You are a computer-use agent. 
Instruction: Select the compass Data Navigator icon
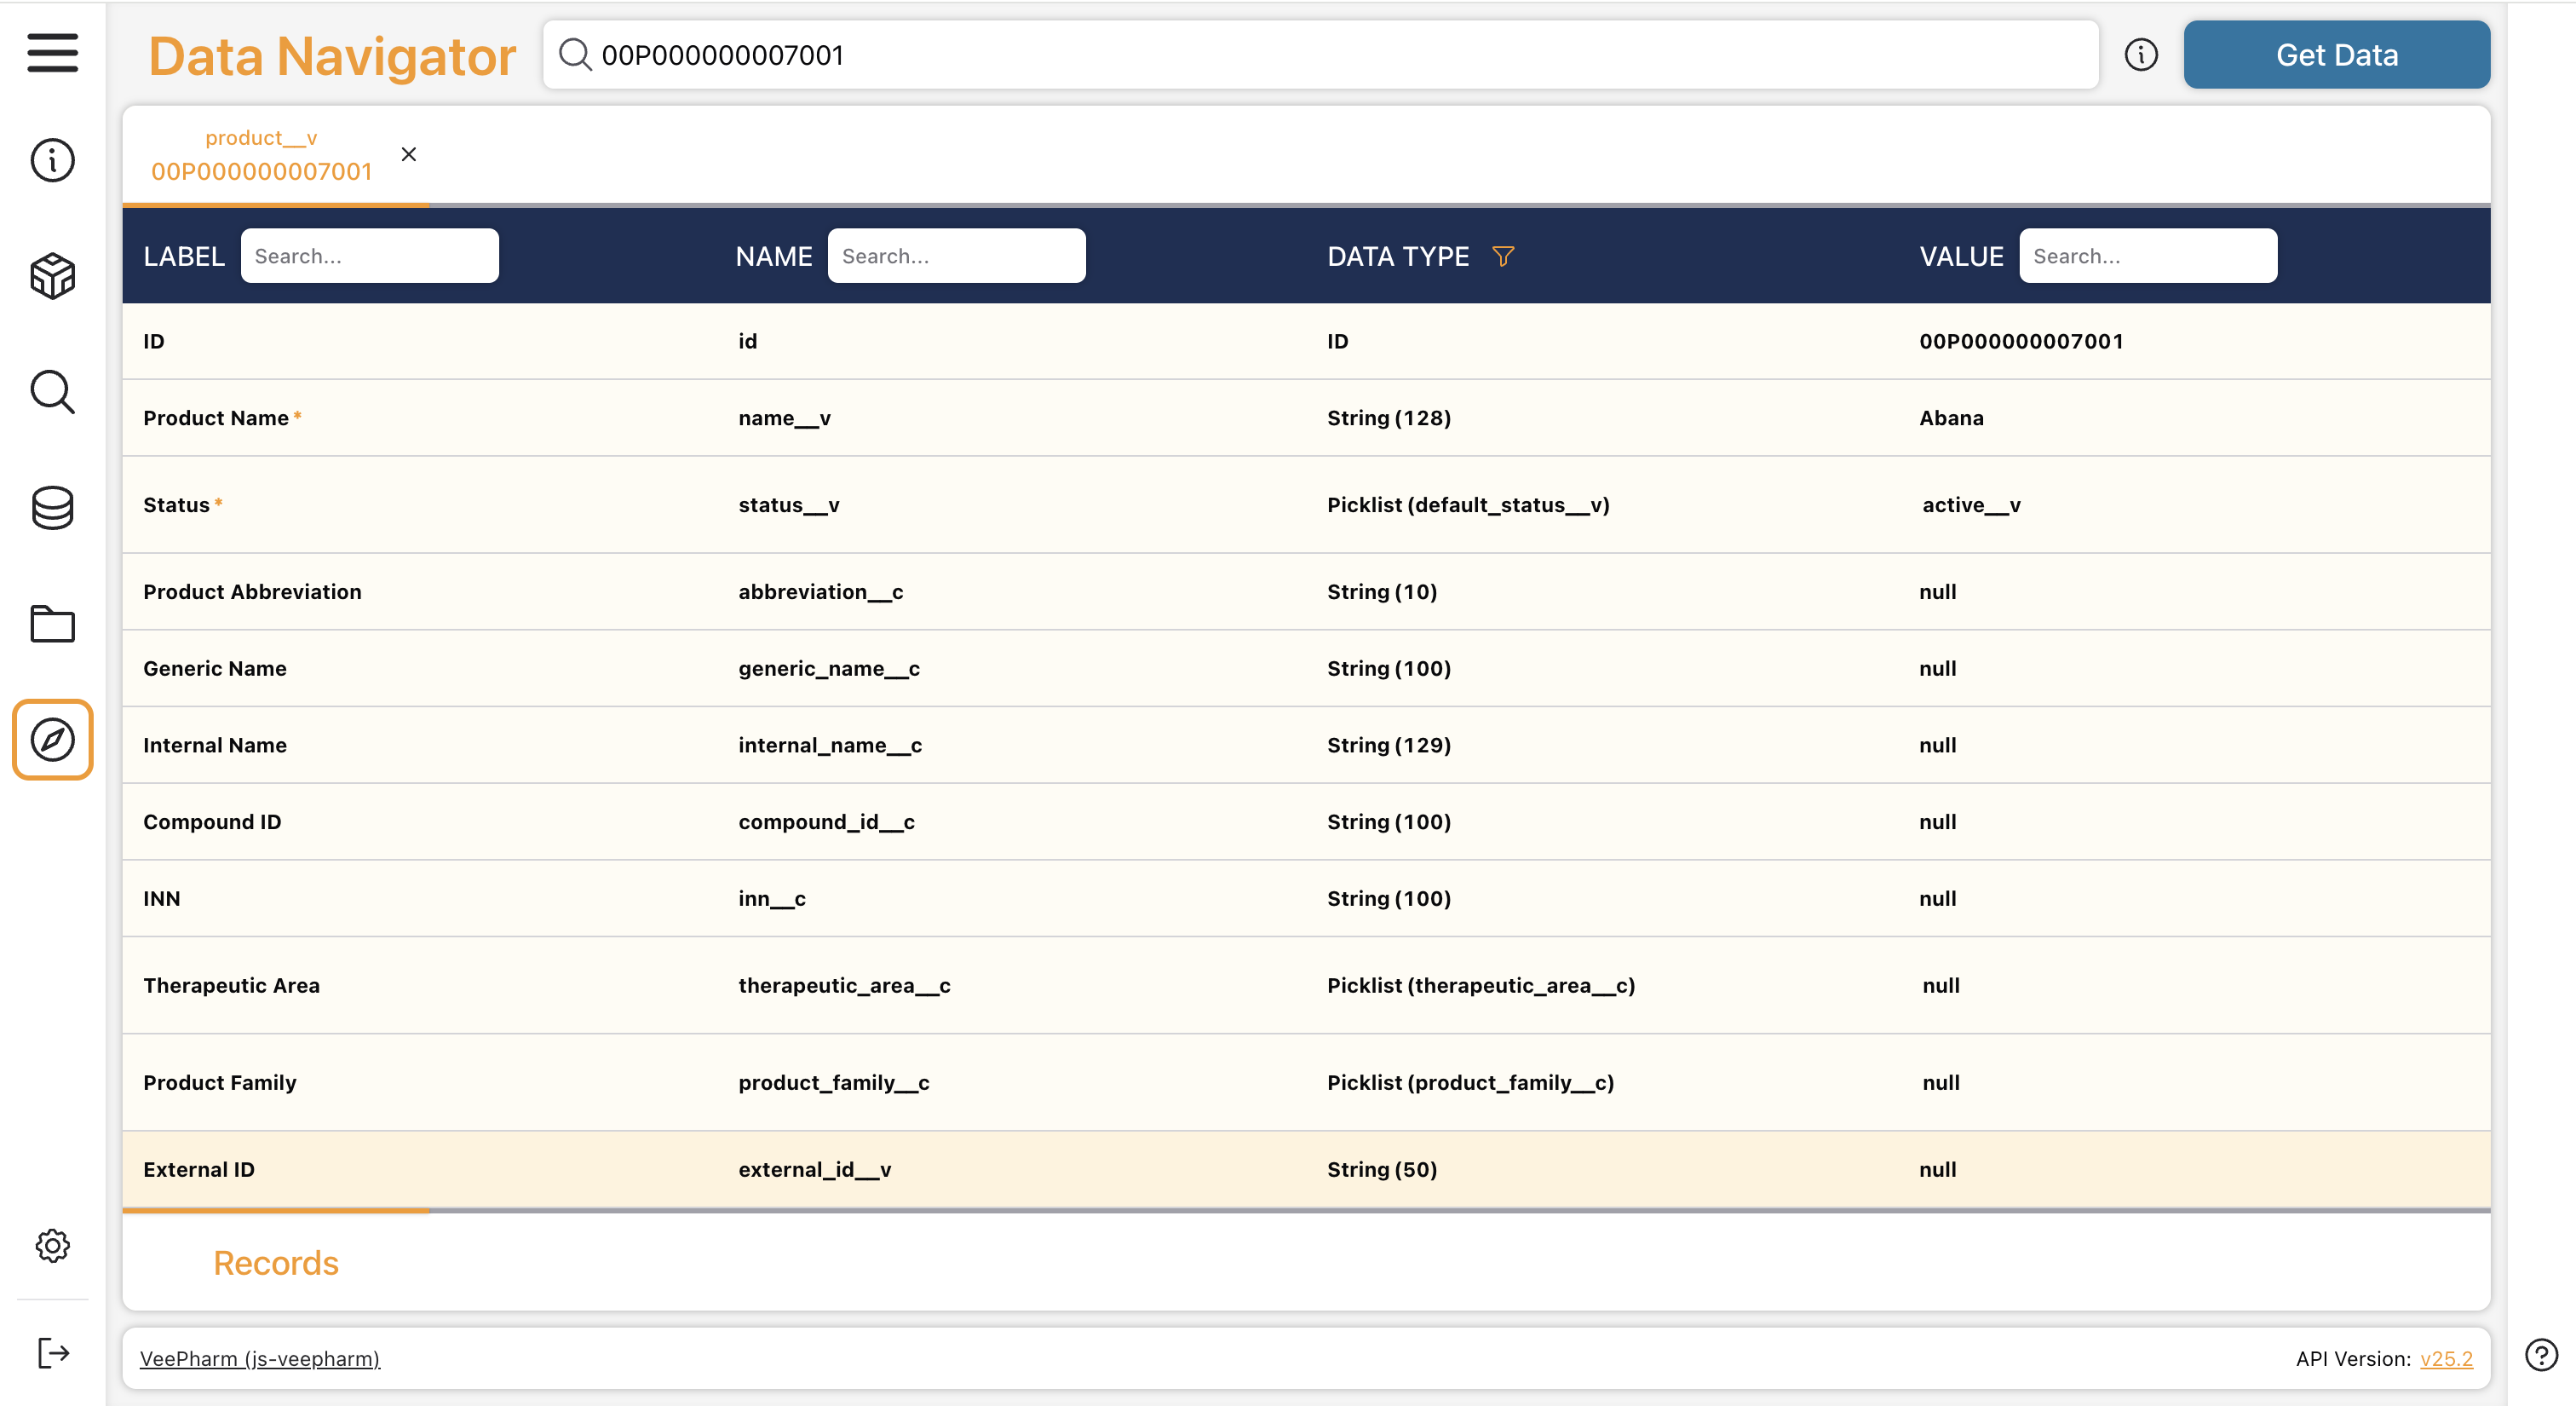click(x=52, y=740)
